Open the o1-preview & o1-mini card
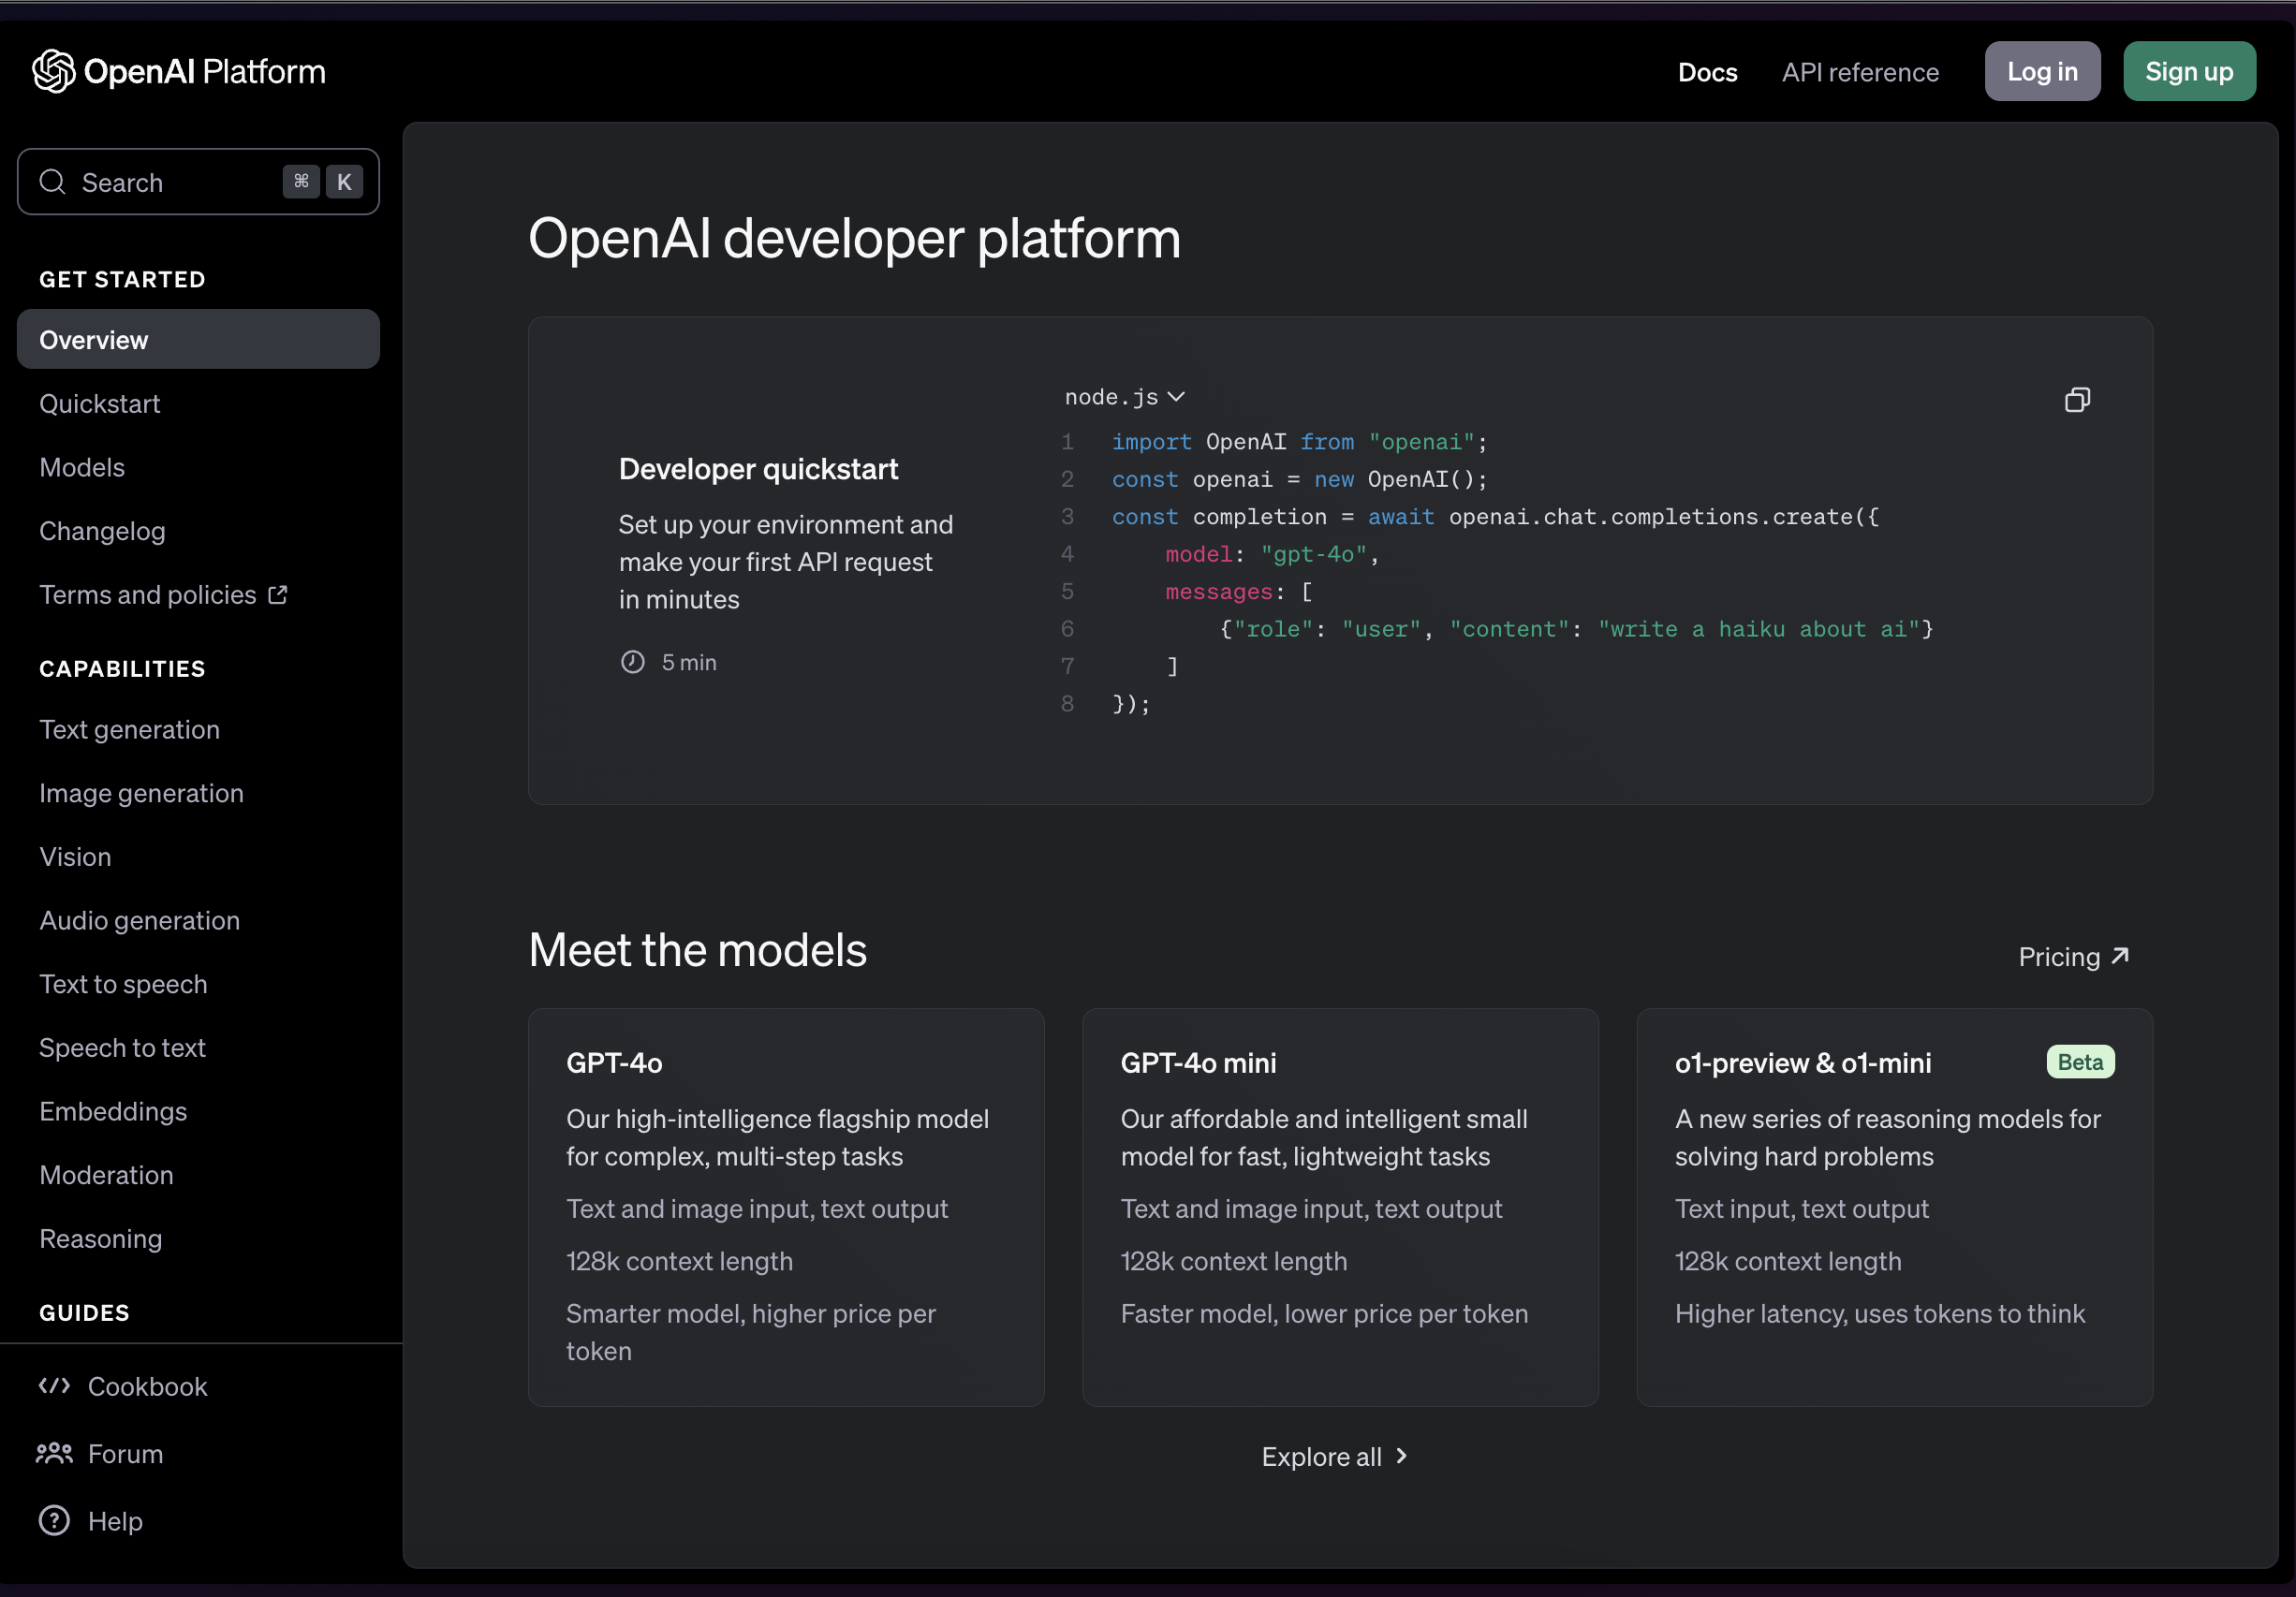The image size is (2296, 1597). pos(1894,1207)
